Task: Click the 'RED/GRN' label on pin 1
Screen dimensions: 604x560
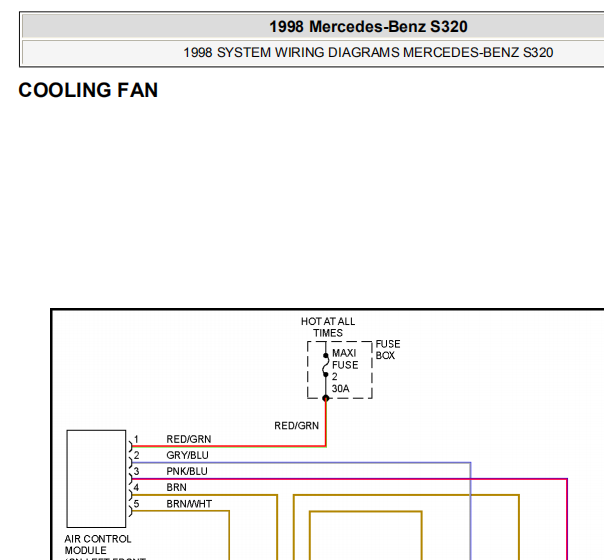Action: pos(188,439)
